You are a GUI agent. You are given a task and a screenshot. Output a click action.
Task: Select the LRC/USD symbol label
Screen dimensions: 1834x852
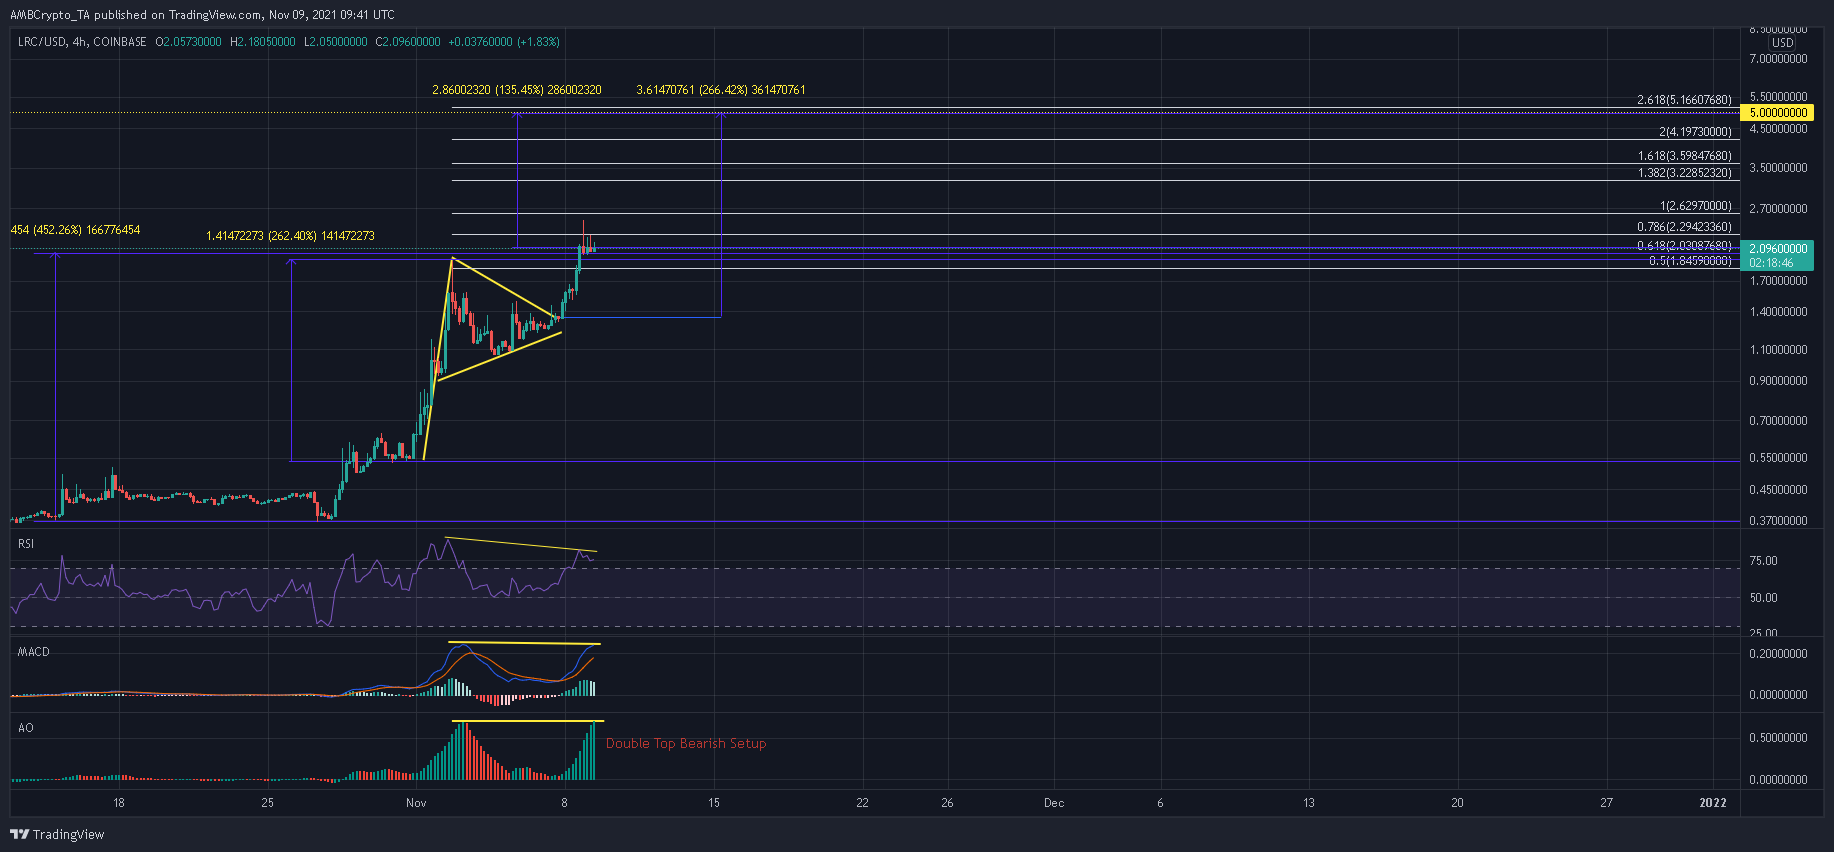click(42, 42)
